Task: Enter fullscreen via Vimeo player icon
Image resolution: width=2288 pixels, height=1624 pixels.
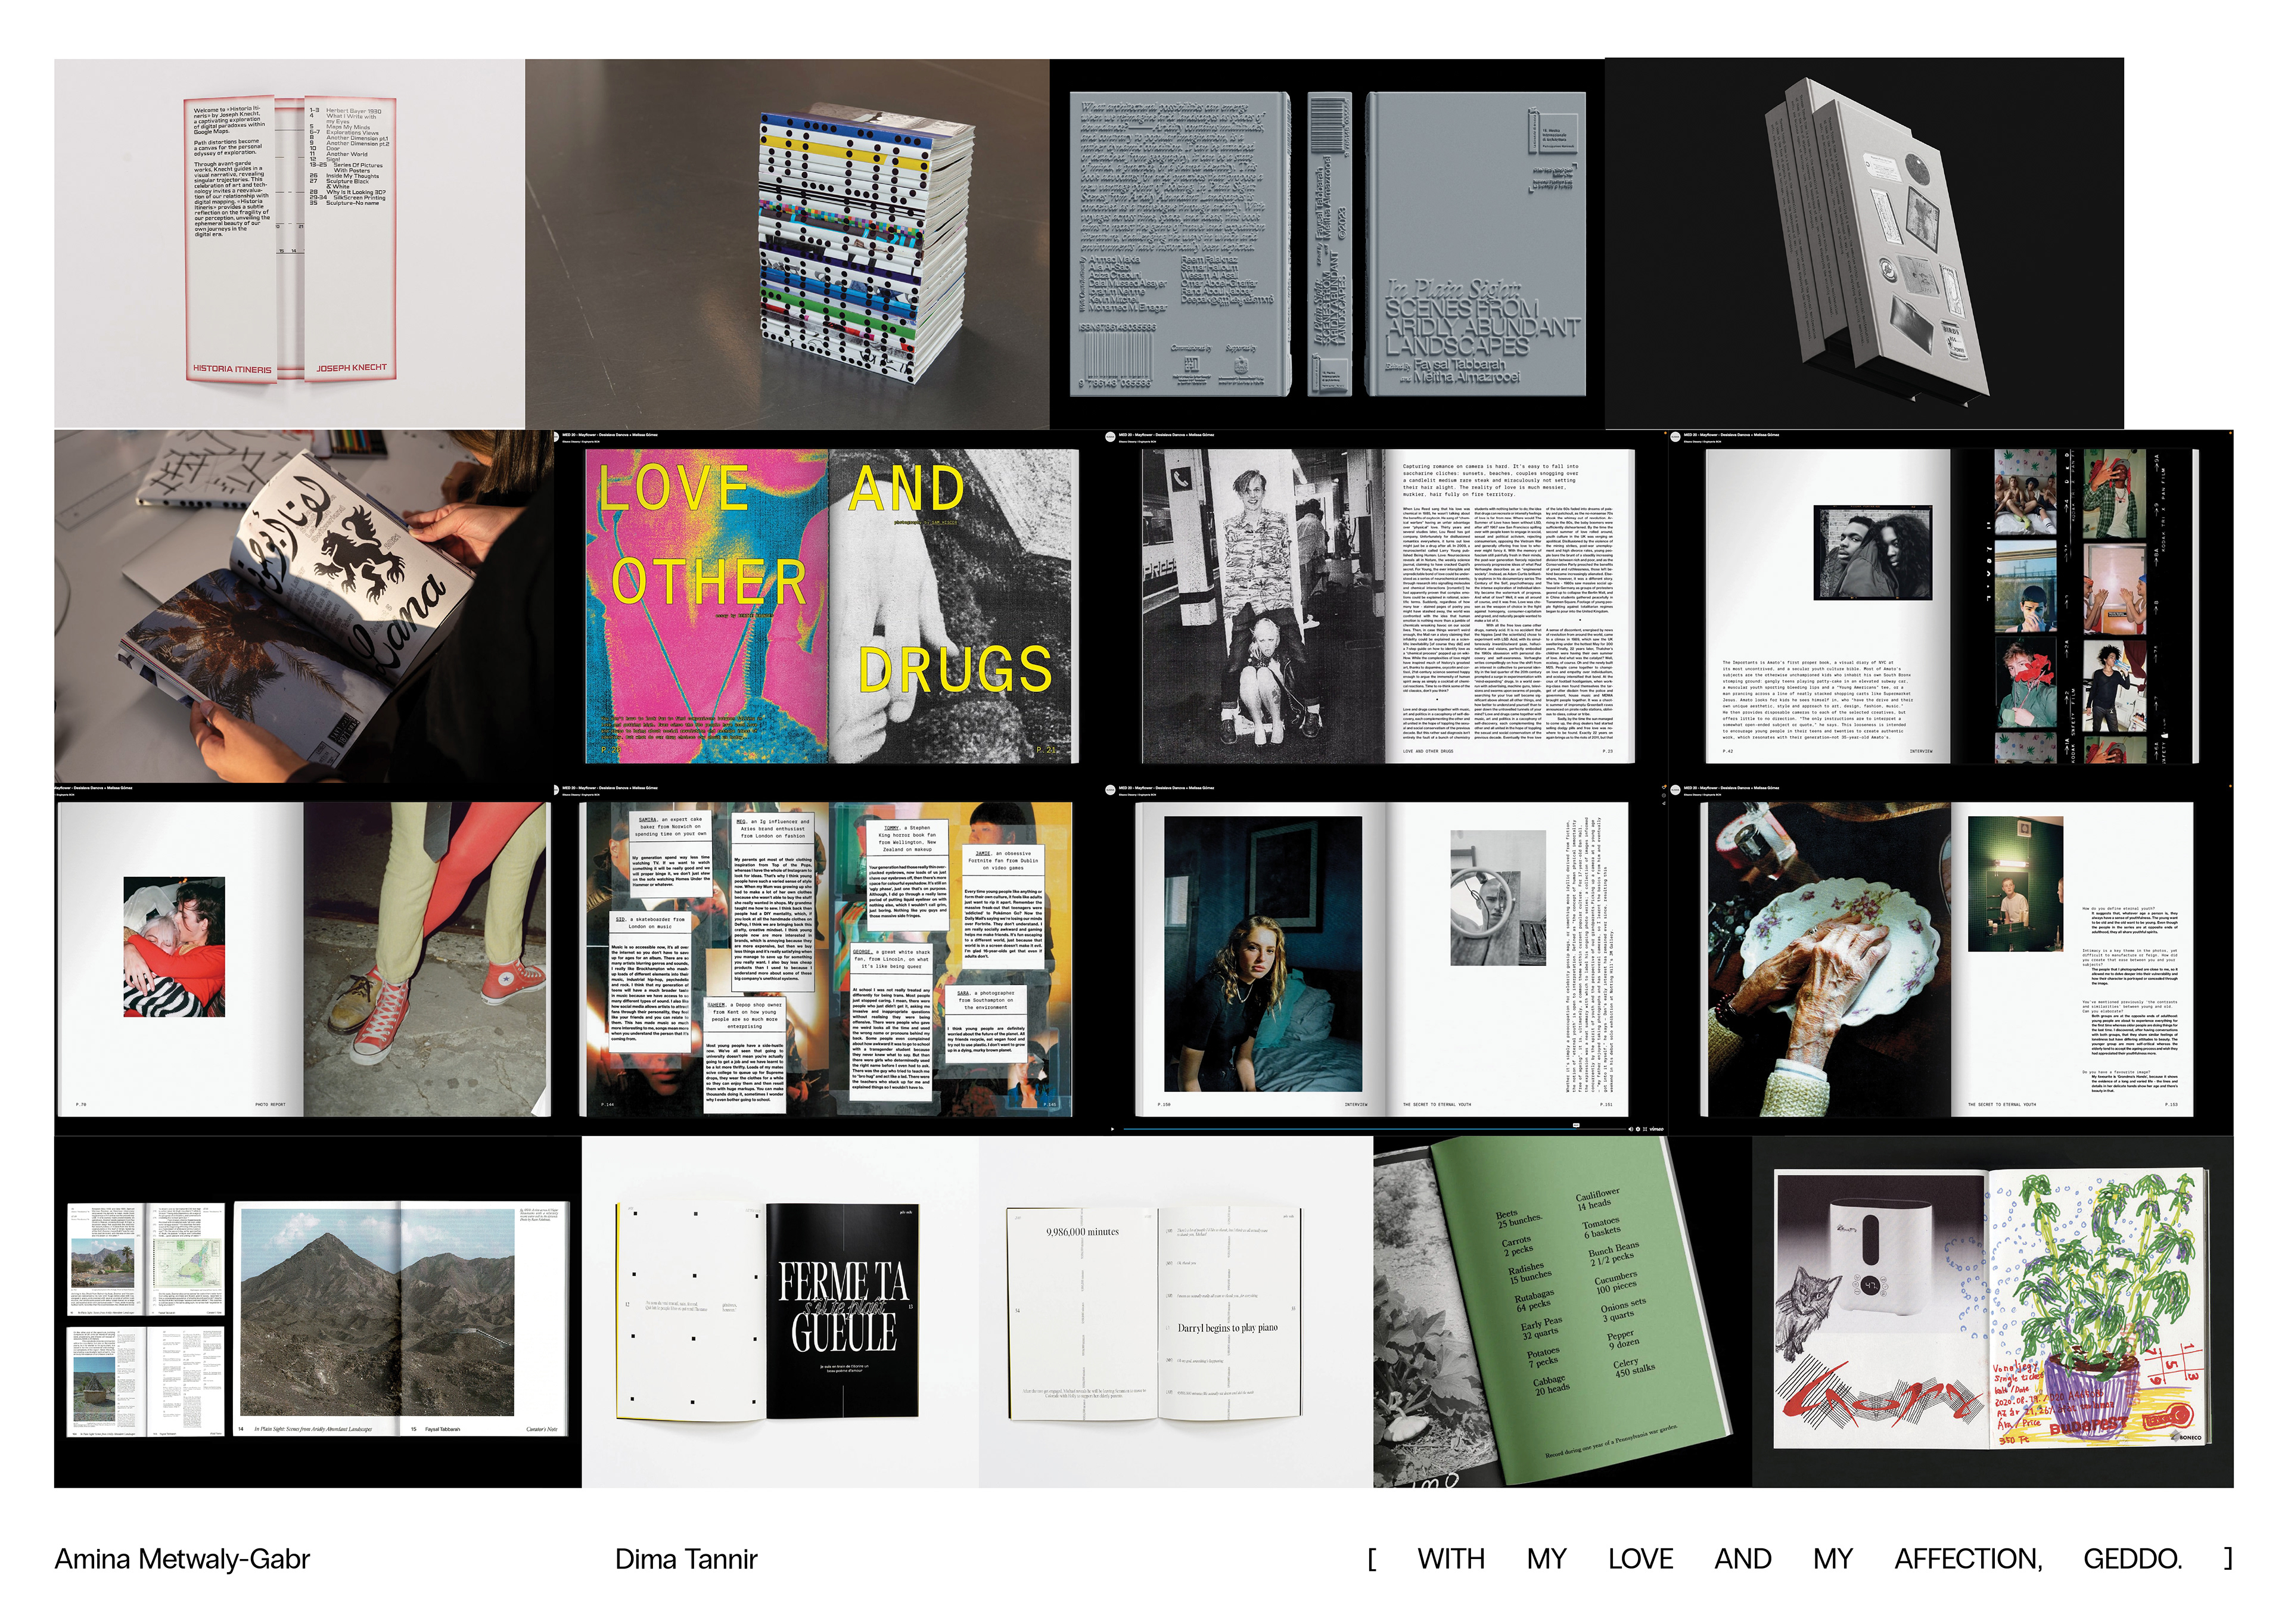Action: coord(1645,1129)
